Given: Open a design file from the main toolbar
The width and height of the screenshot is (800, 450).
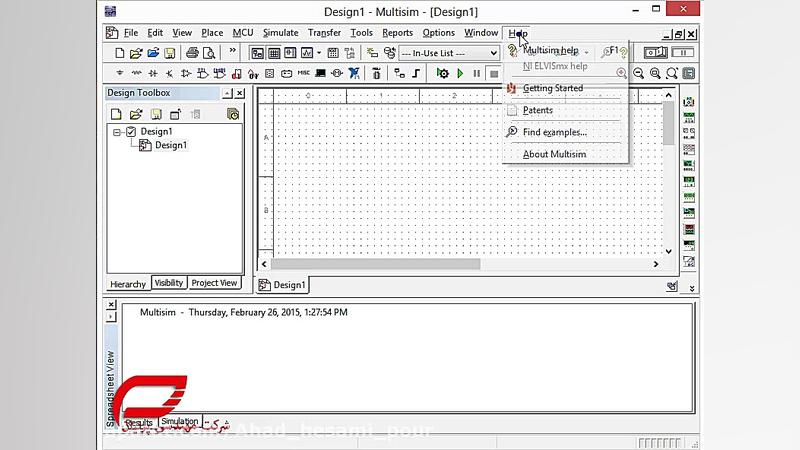Looking at the screenshot, I should [x=136, y=53].
